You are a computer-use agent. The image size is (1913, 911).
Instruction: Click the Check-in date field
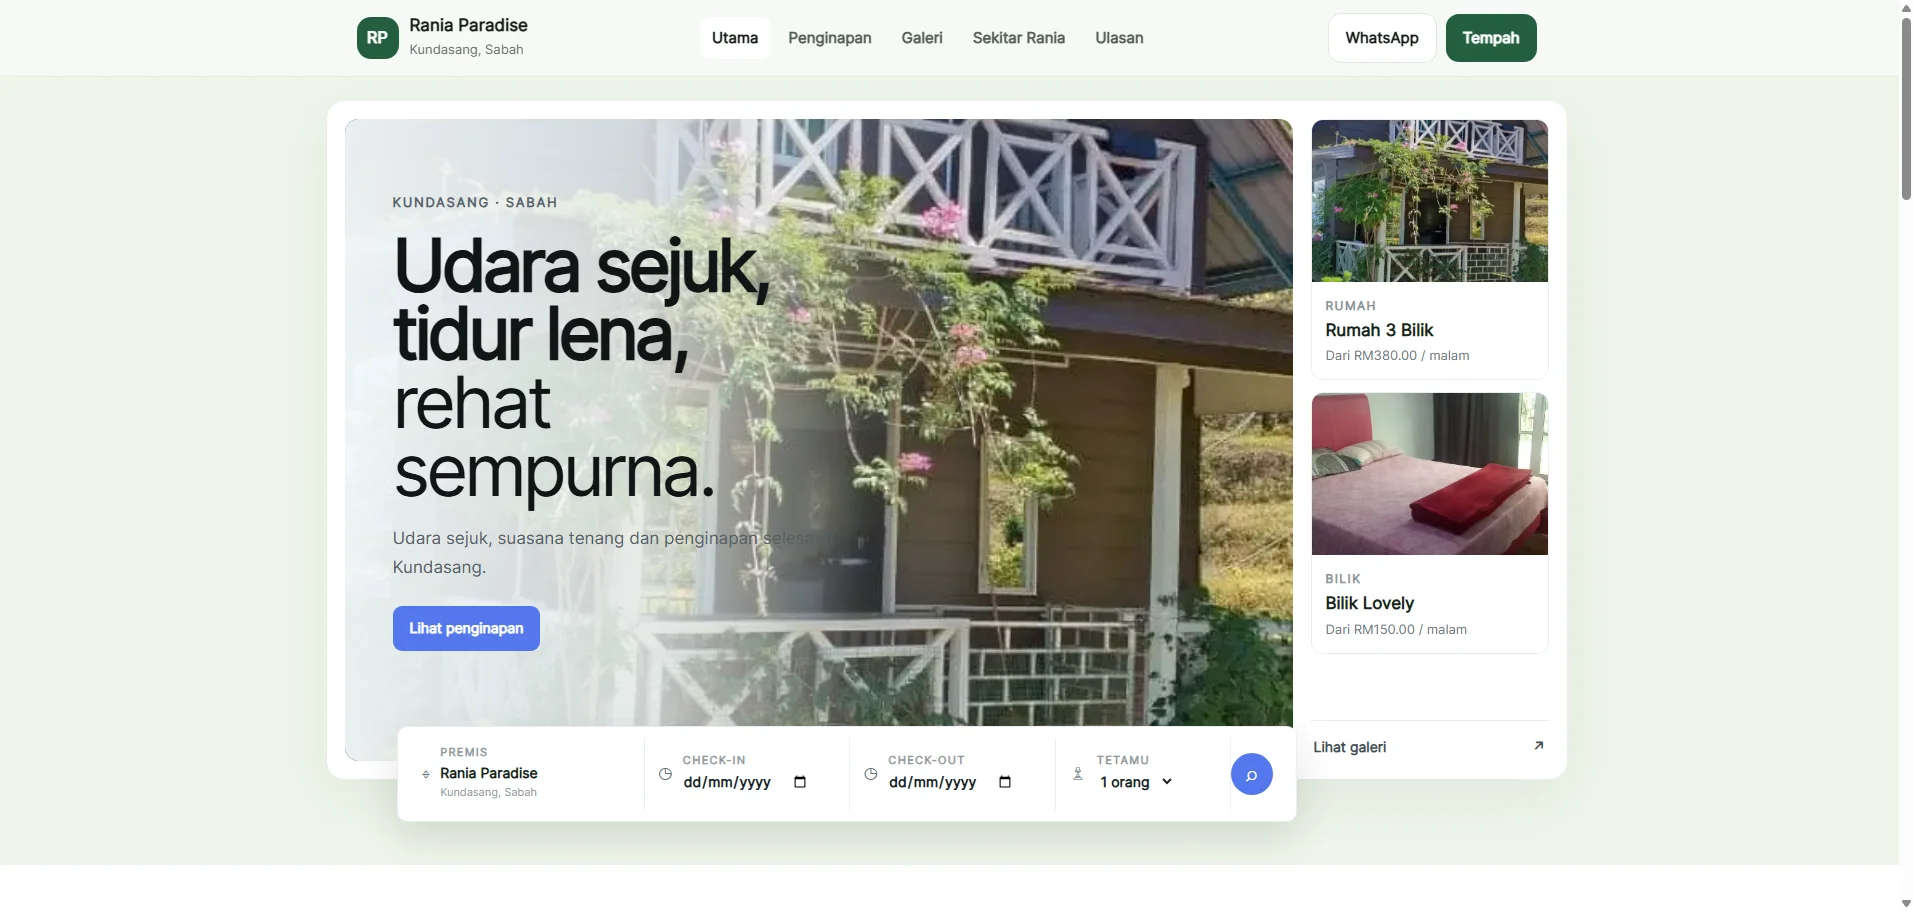coord(746,782)
